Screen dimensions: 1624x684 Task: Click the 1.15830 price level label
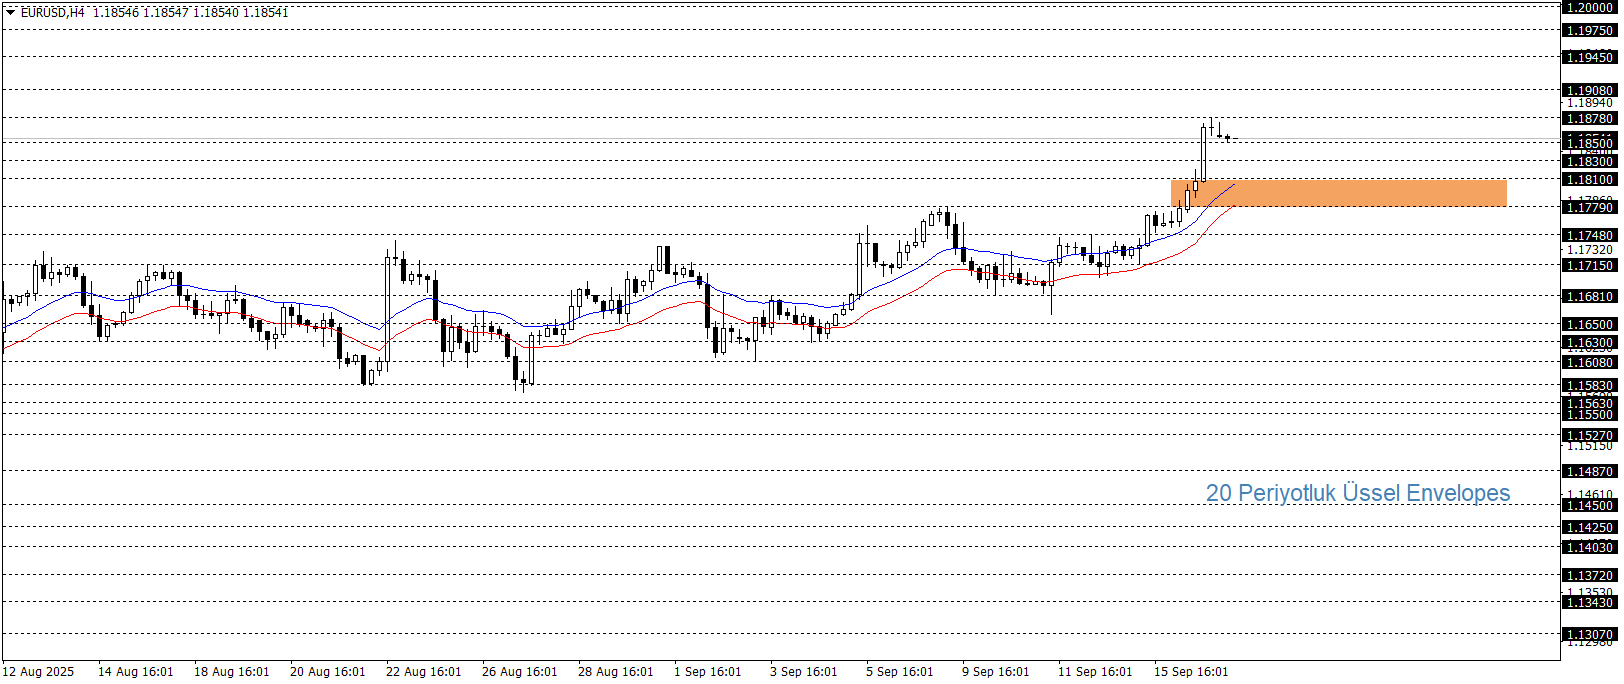pos(1589,385)
